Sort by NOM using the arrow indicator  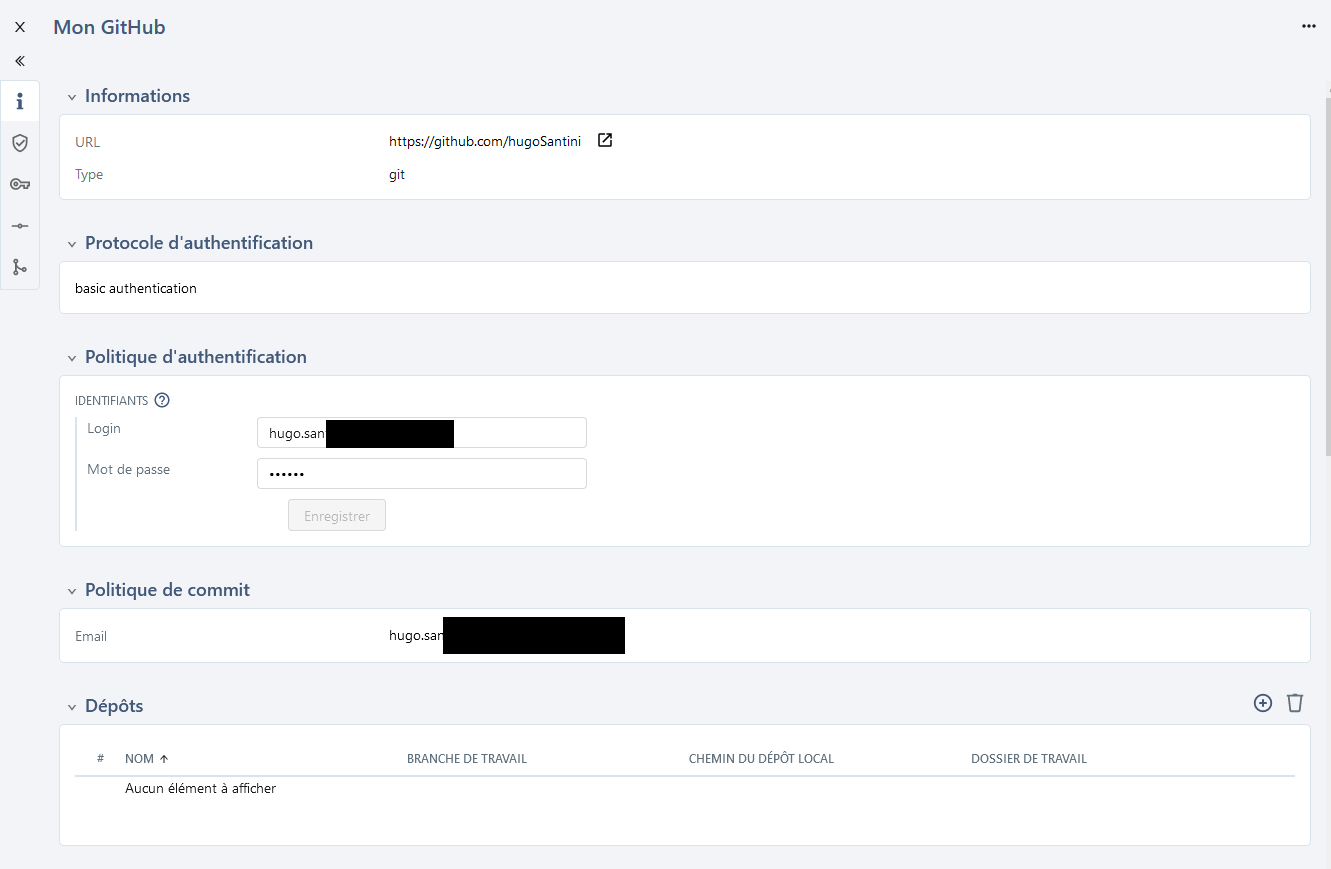[164, 759]
